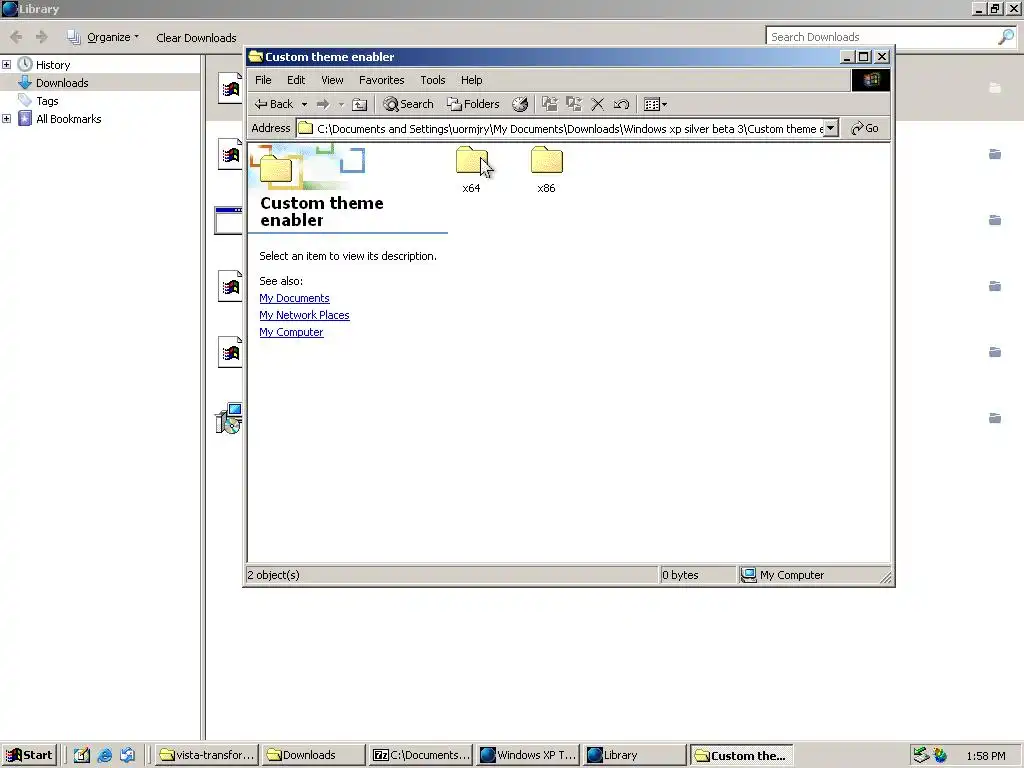1024x768 pixels.
Task: Click the first Quick Launch icon
Action: click(x=82, y=756)
